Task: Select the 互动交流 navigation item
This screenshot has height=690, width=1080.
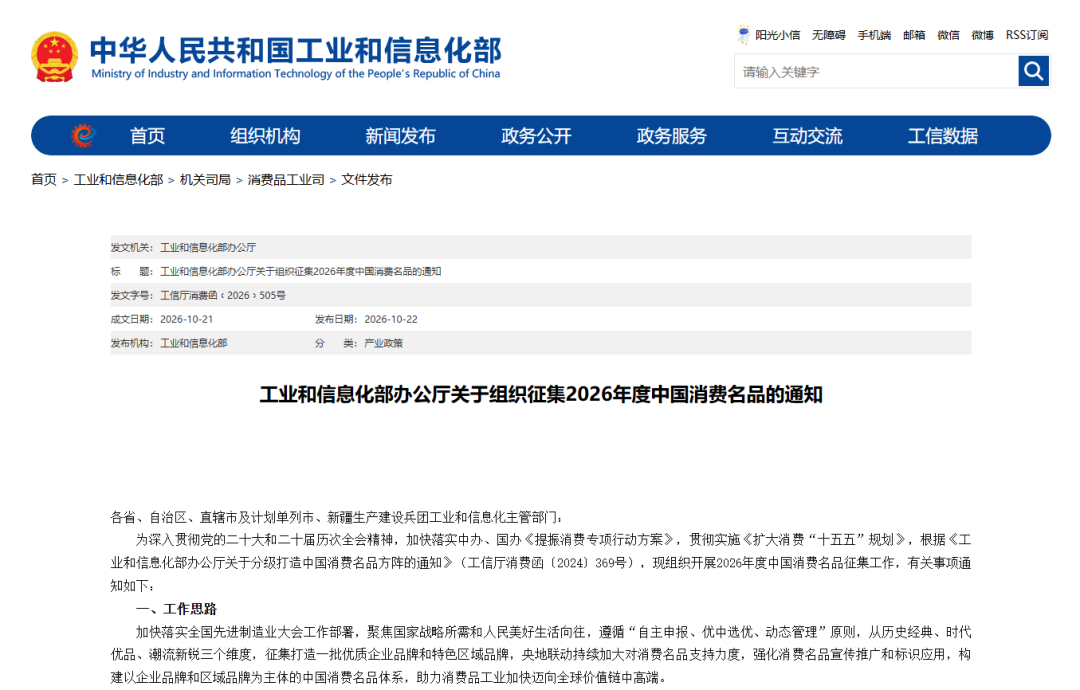Action: [x=807, y=136]
